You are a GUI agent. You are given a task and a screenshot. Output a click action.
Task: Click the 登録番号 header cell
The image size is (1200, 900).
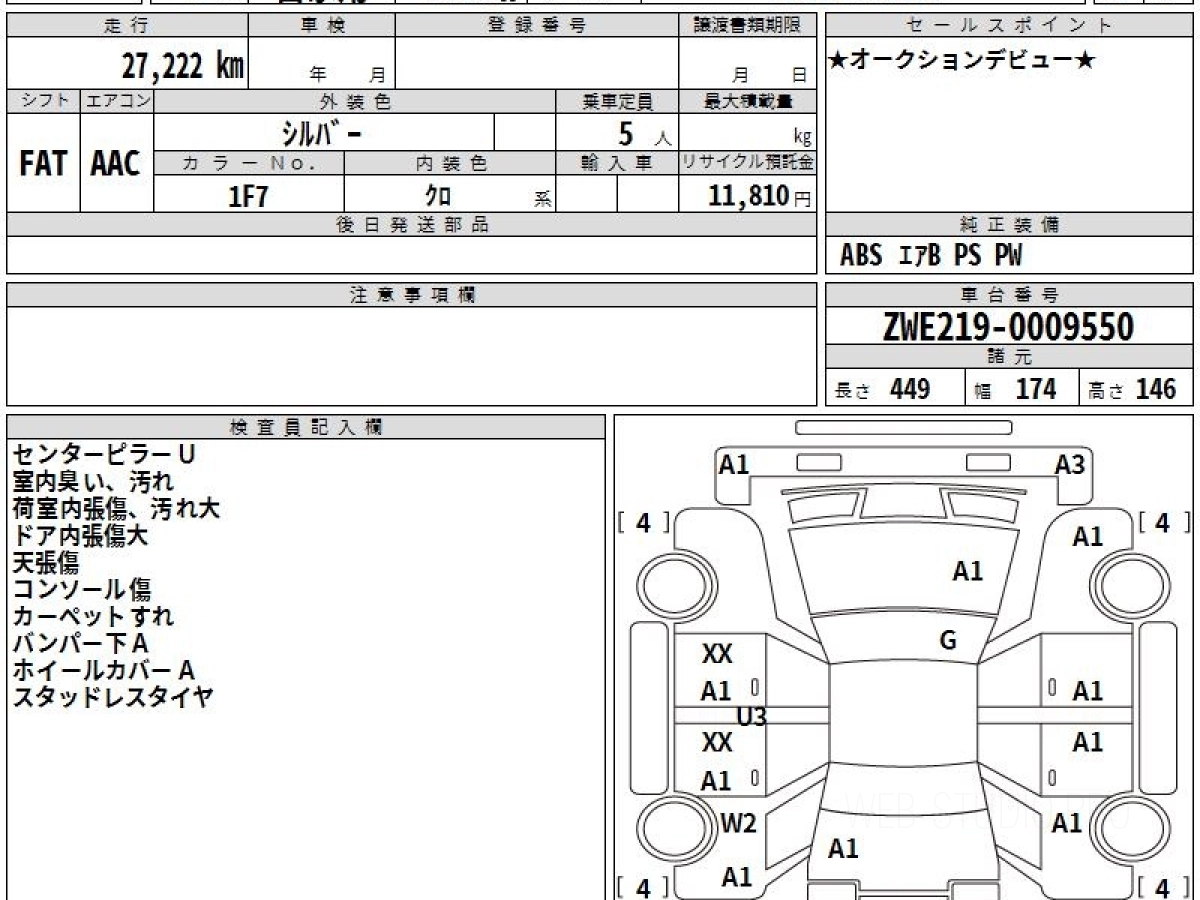(537, 26)
